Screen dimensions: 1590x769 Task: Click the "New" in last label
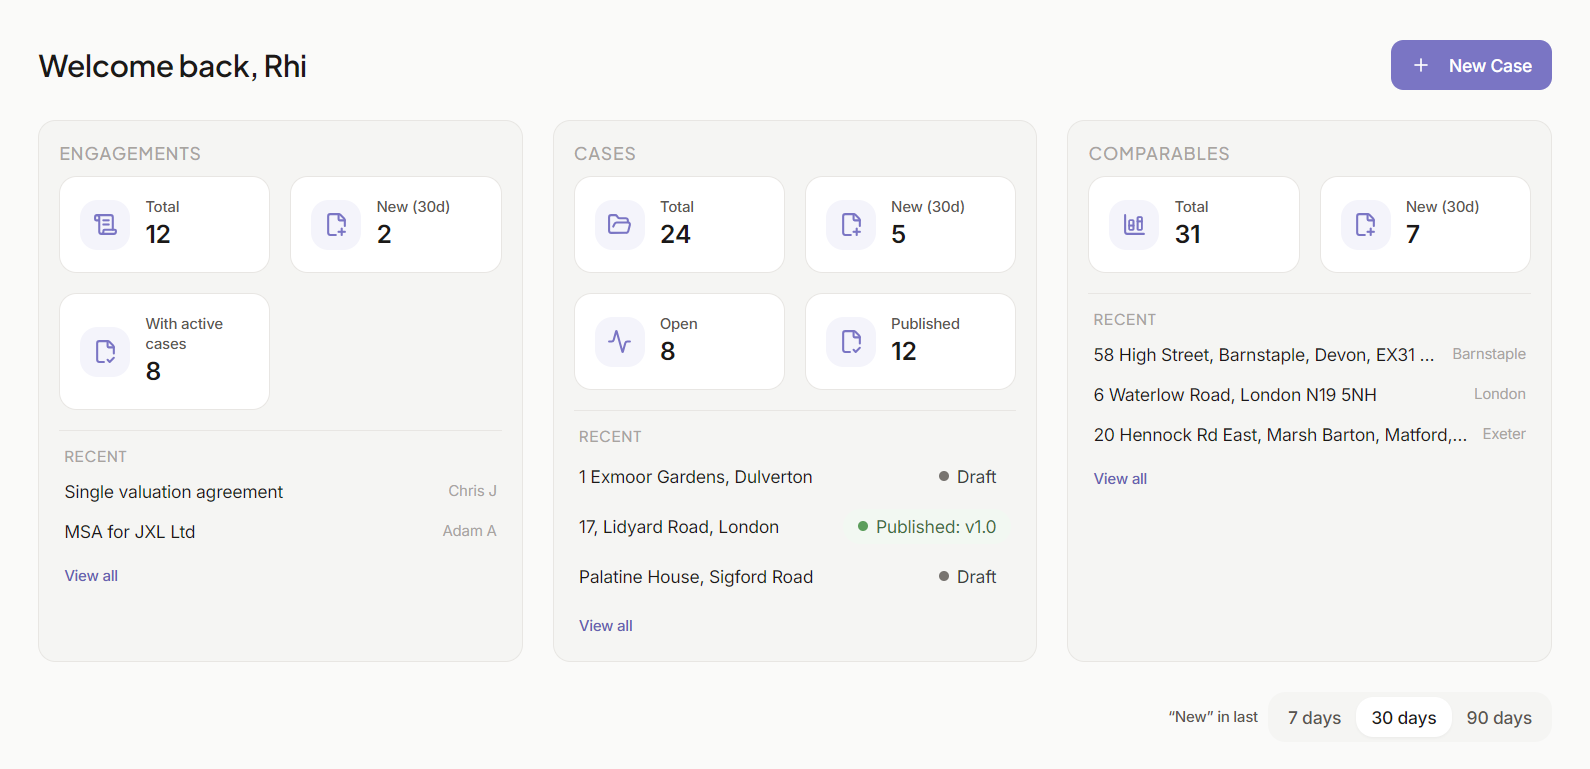pyautogui.click(x=1213, y=717)
